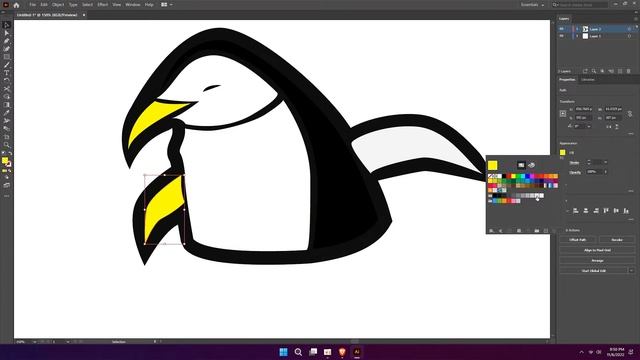
Task: Click the X position input field
Action: coord(584,109)
